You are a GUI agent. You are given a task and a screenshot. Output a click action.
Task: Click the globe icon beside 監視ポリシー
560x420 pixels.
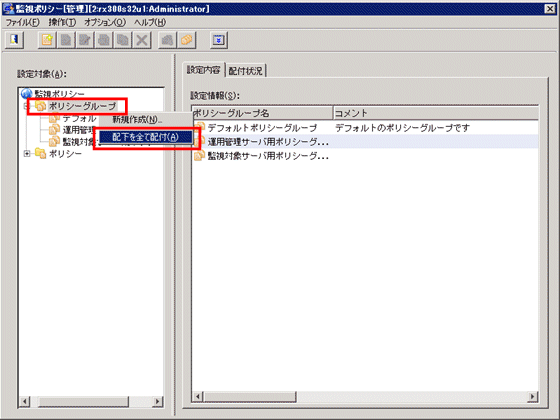(27, 94)
